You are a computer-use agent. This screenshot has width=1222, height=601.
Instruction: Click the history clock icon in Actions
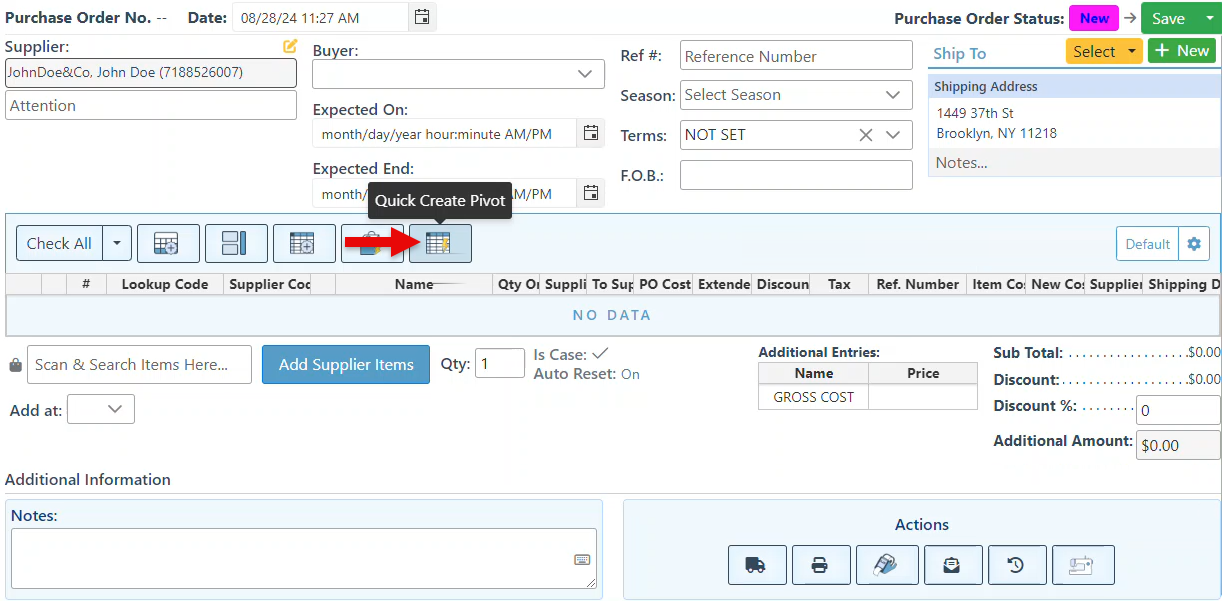point(1016,565)
